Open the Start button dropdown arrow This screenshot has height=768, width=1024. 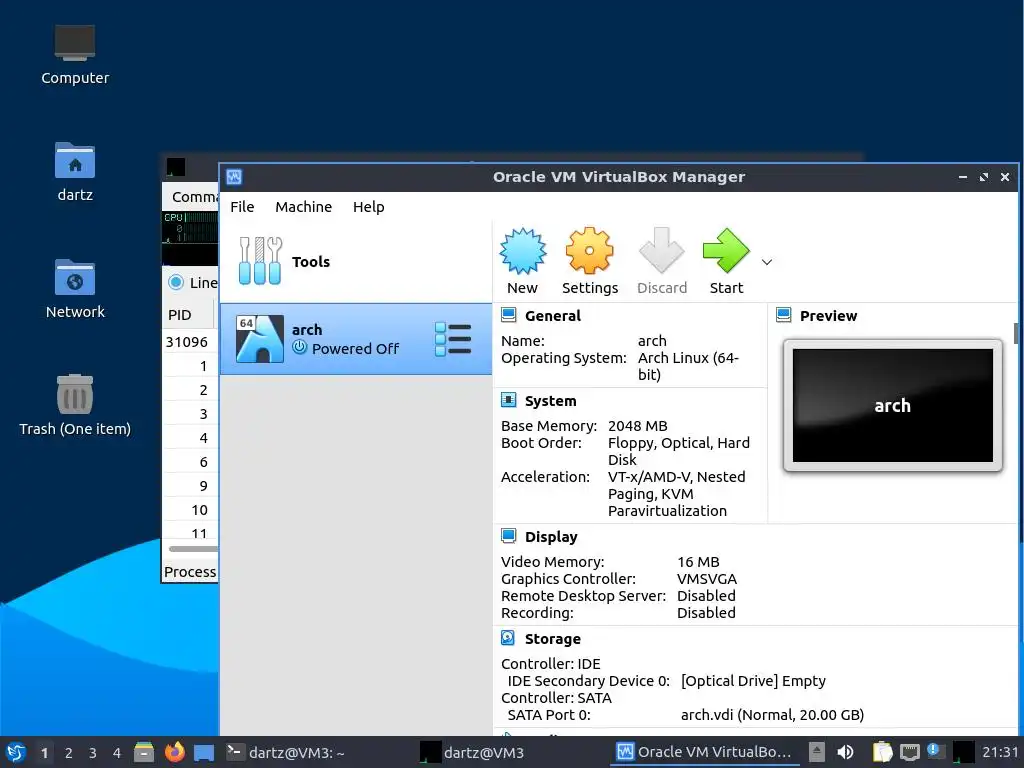click(767, 262)
